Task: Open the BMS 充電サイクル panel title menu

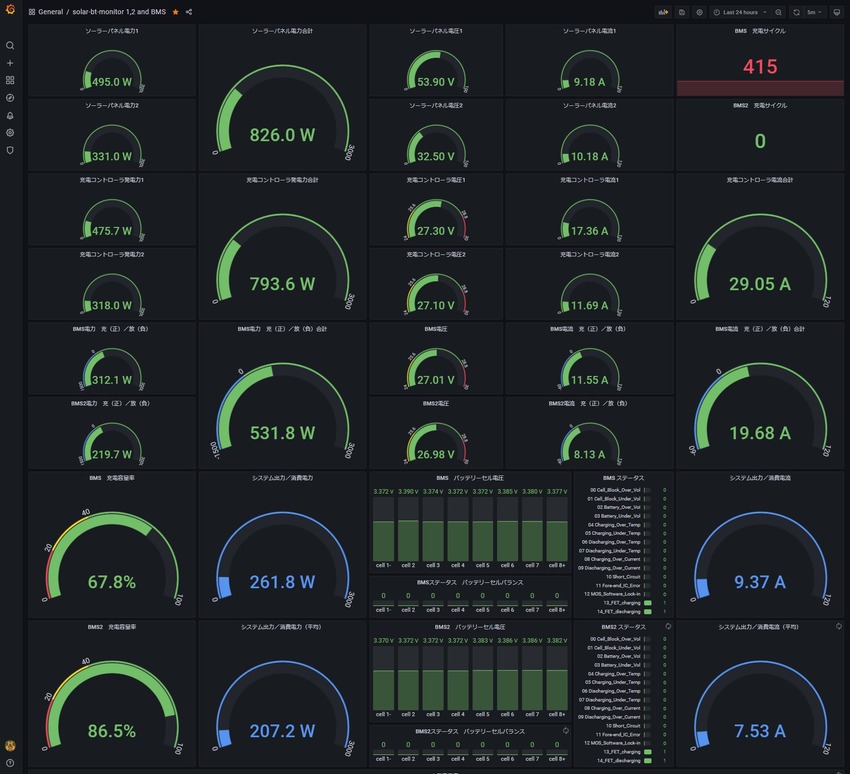Action: (x=760, y=31)
